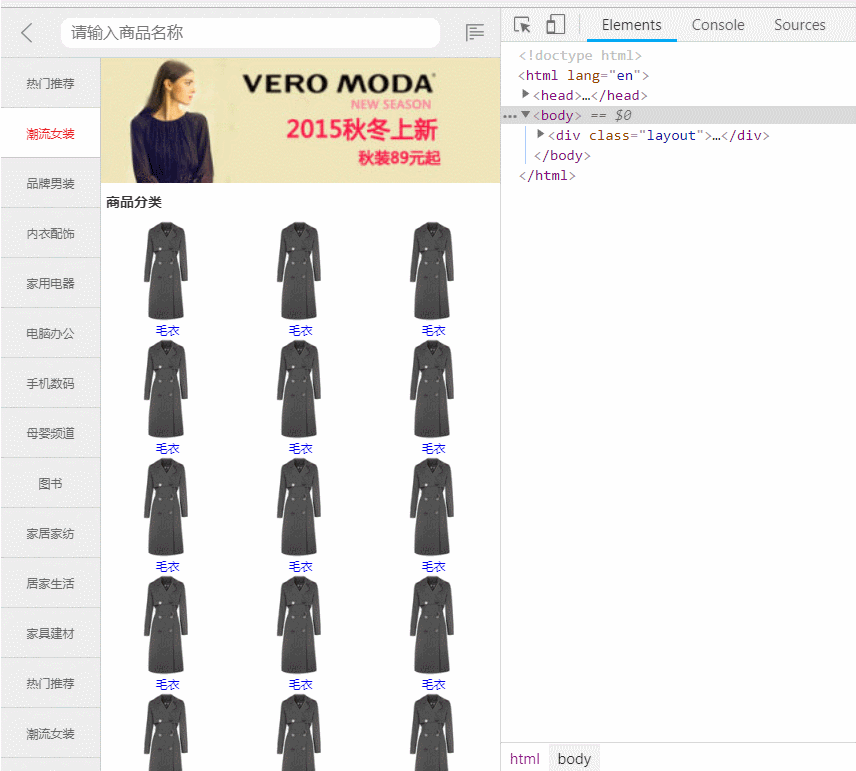The height and width of the screenshot is (771, 856).
Task: Open the 毛衣 link in row one, middle
Action: 300,330
